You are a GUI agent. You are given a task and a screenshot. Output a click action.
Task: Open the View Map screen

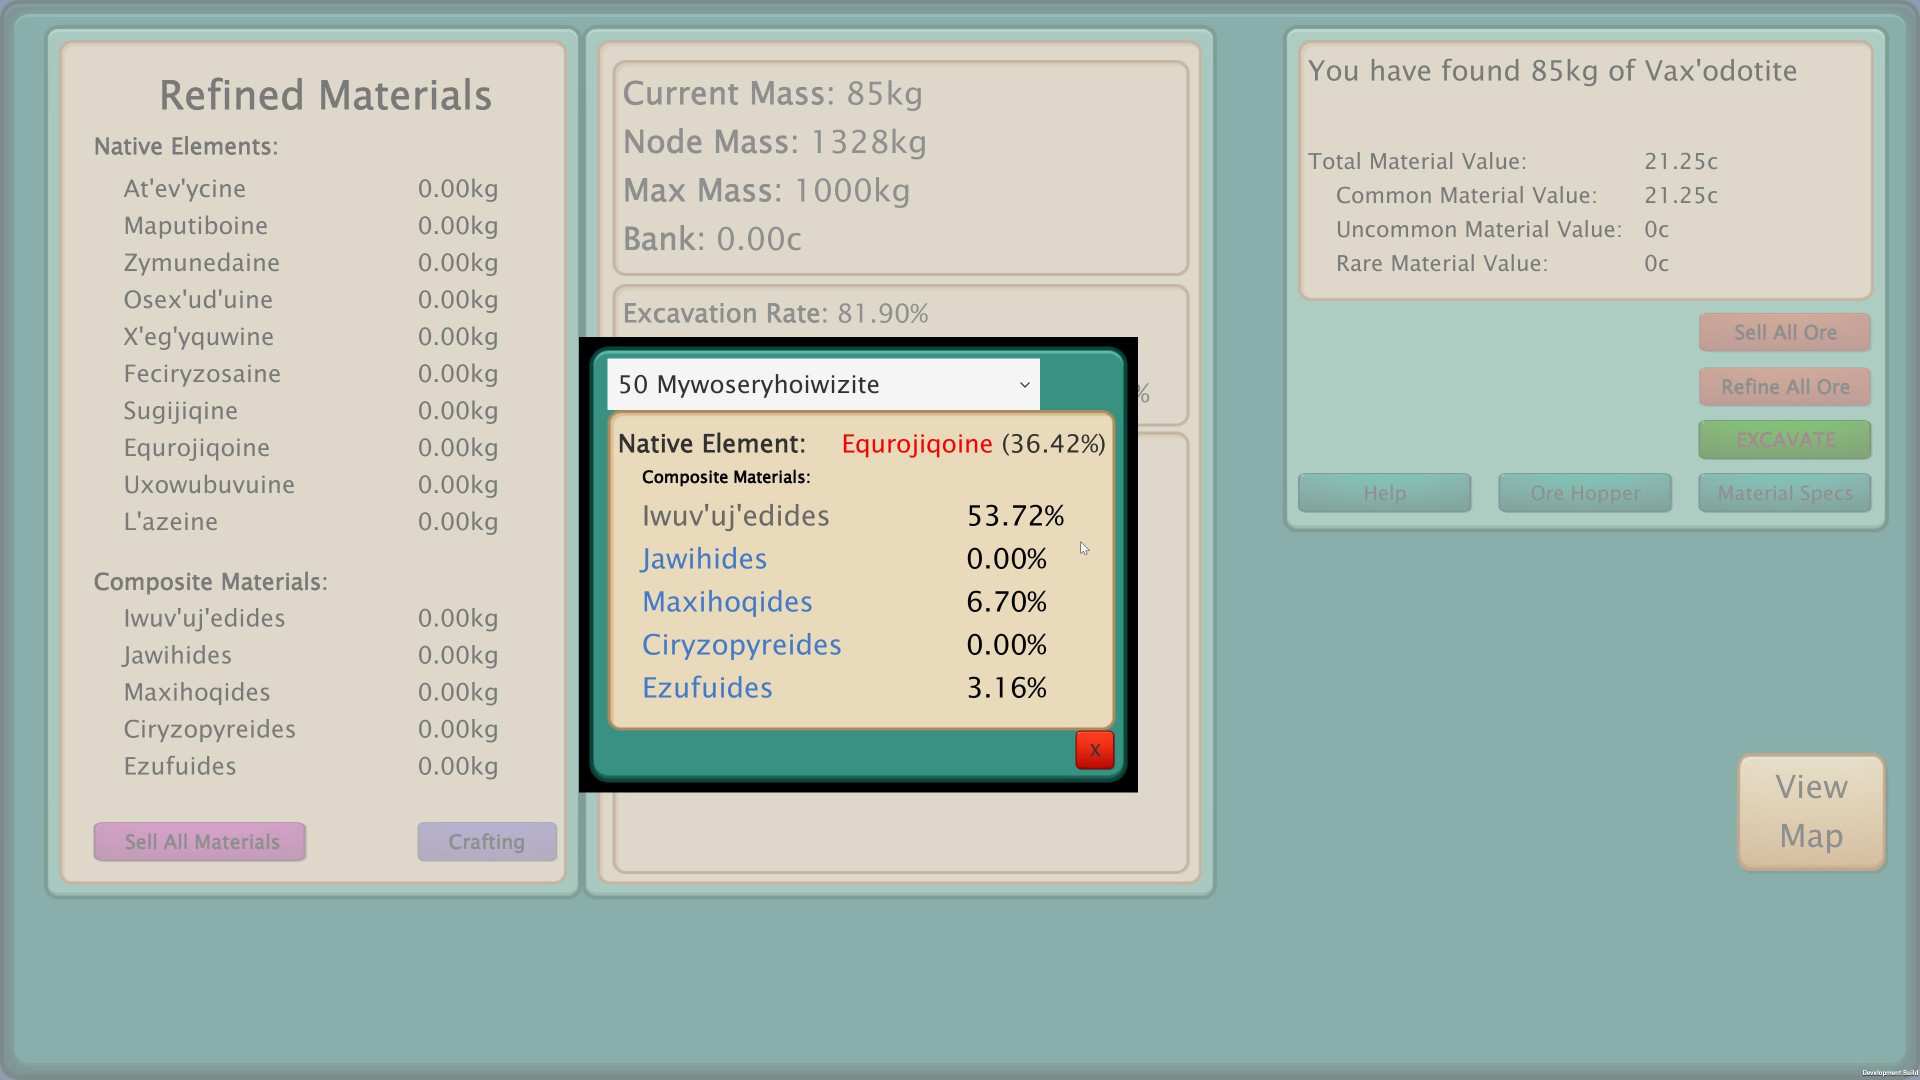pyautogui.click(x=1811, y=812)
